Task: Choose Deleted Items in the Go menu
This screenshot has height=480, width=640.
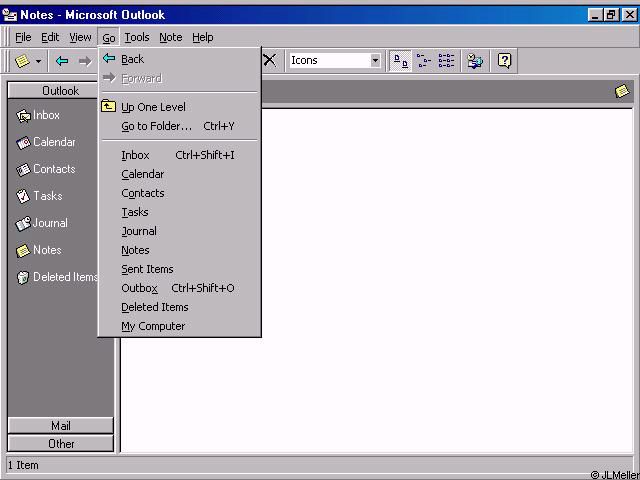Action: pos(179,307)
